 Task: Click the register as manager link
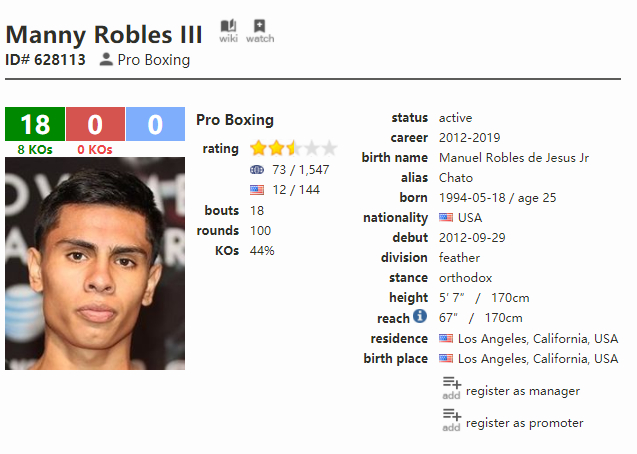click(x=522, y=391)
